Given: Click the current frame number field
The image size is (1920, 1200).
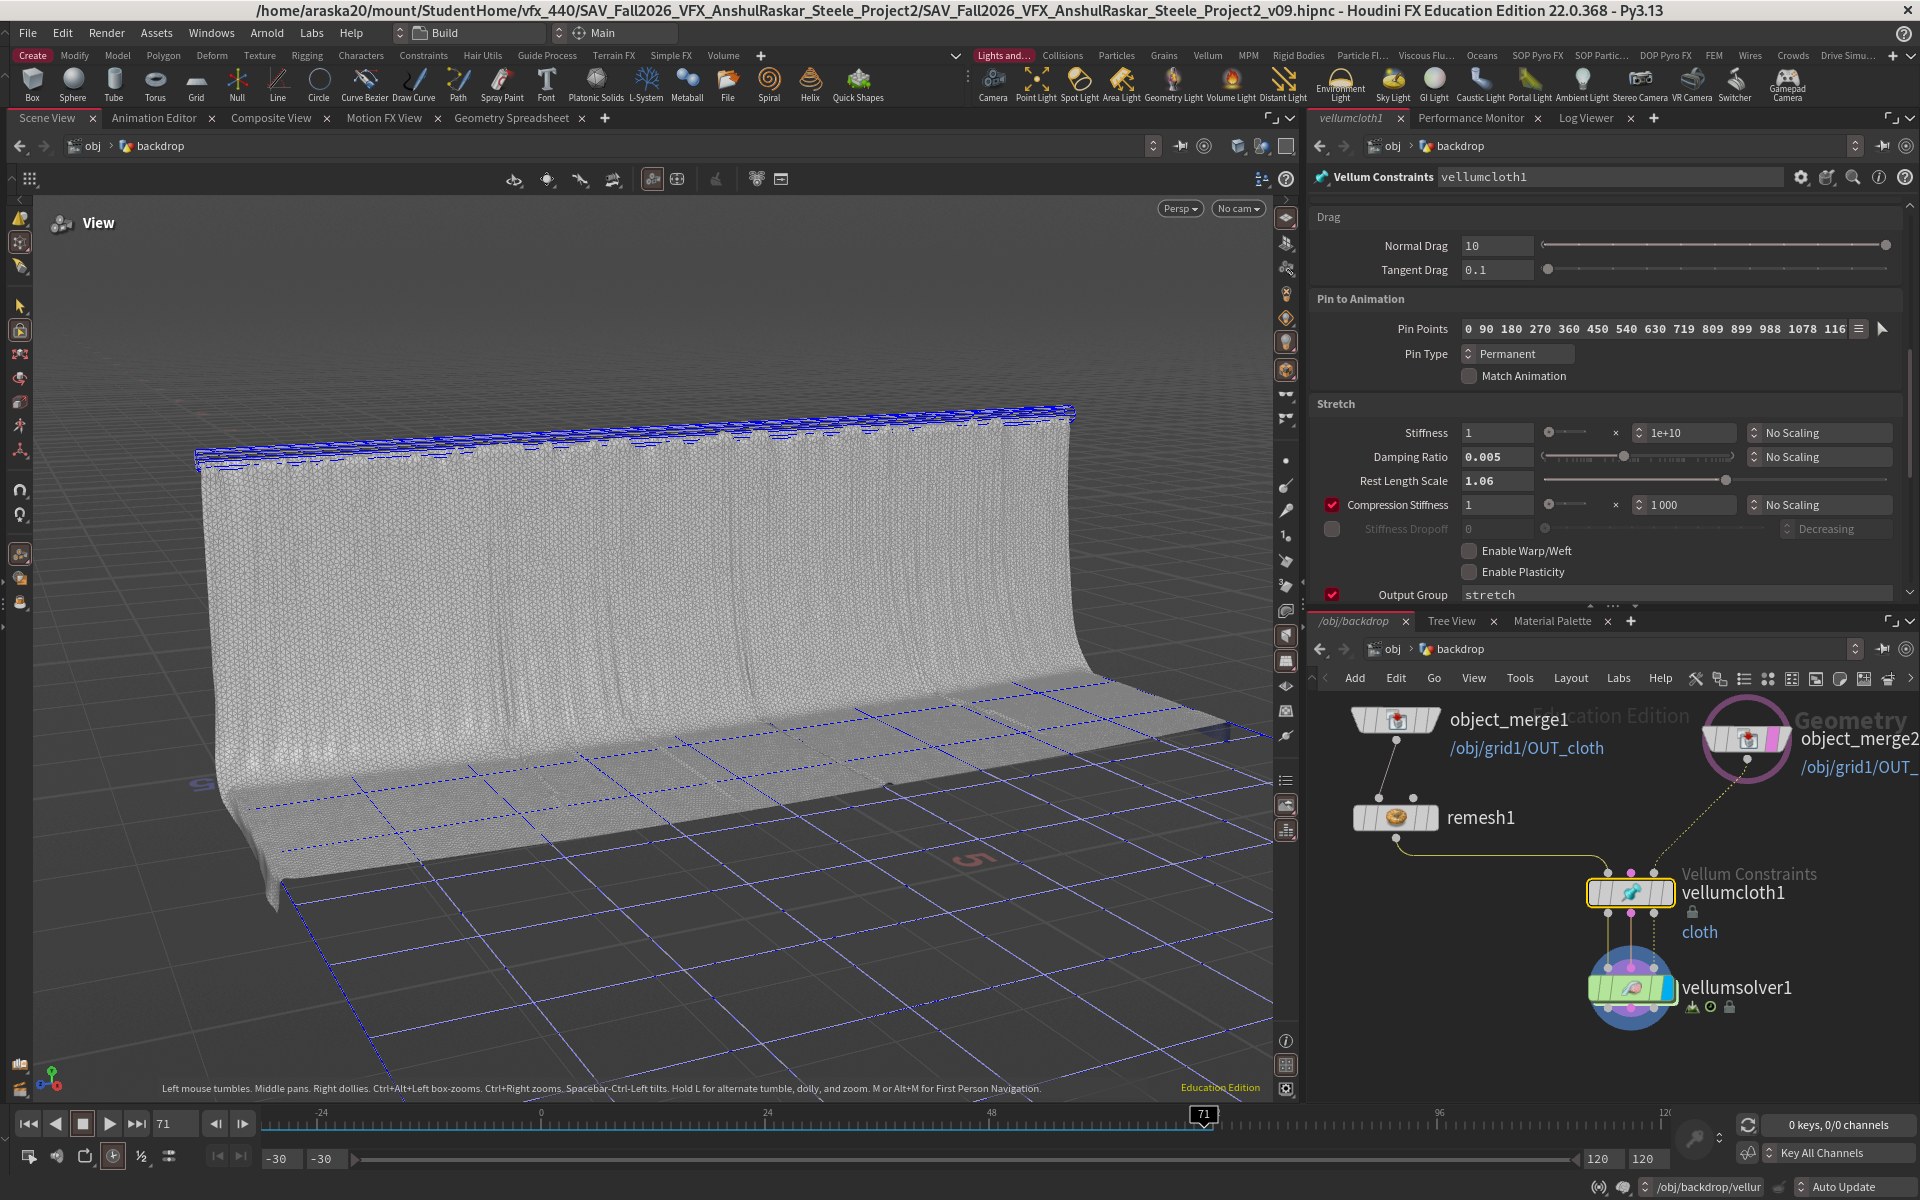Looking at the screenshot, I should tap(174, 1124).
